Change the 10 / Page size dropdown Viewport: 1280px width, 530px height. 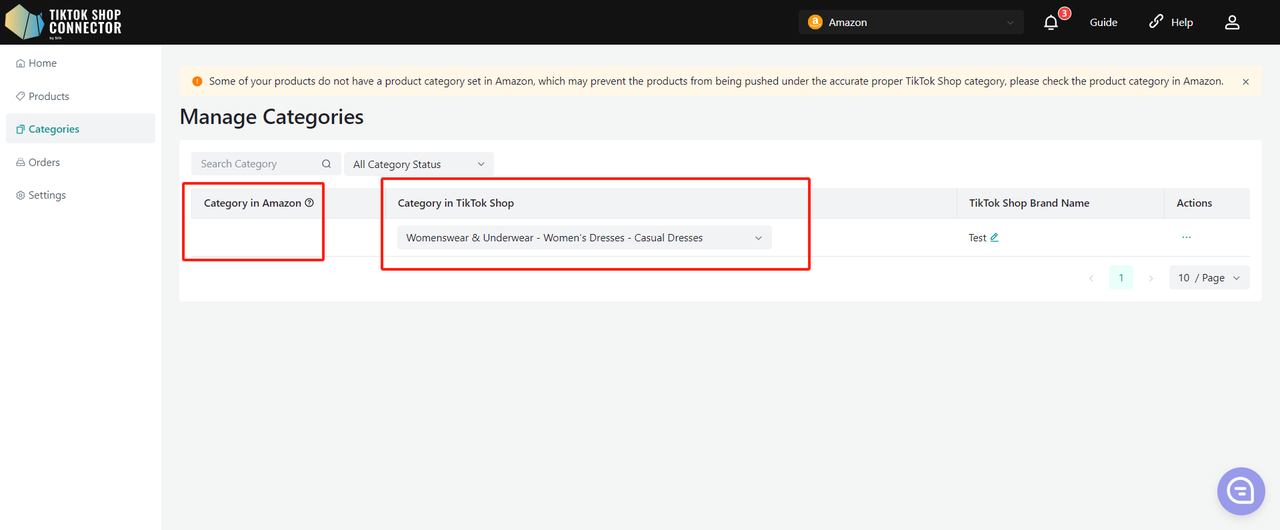pyautogui.click(x=1208, y=278)
